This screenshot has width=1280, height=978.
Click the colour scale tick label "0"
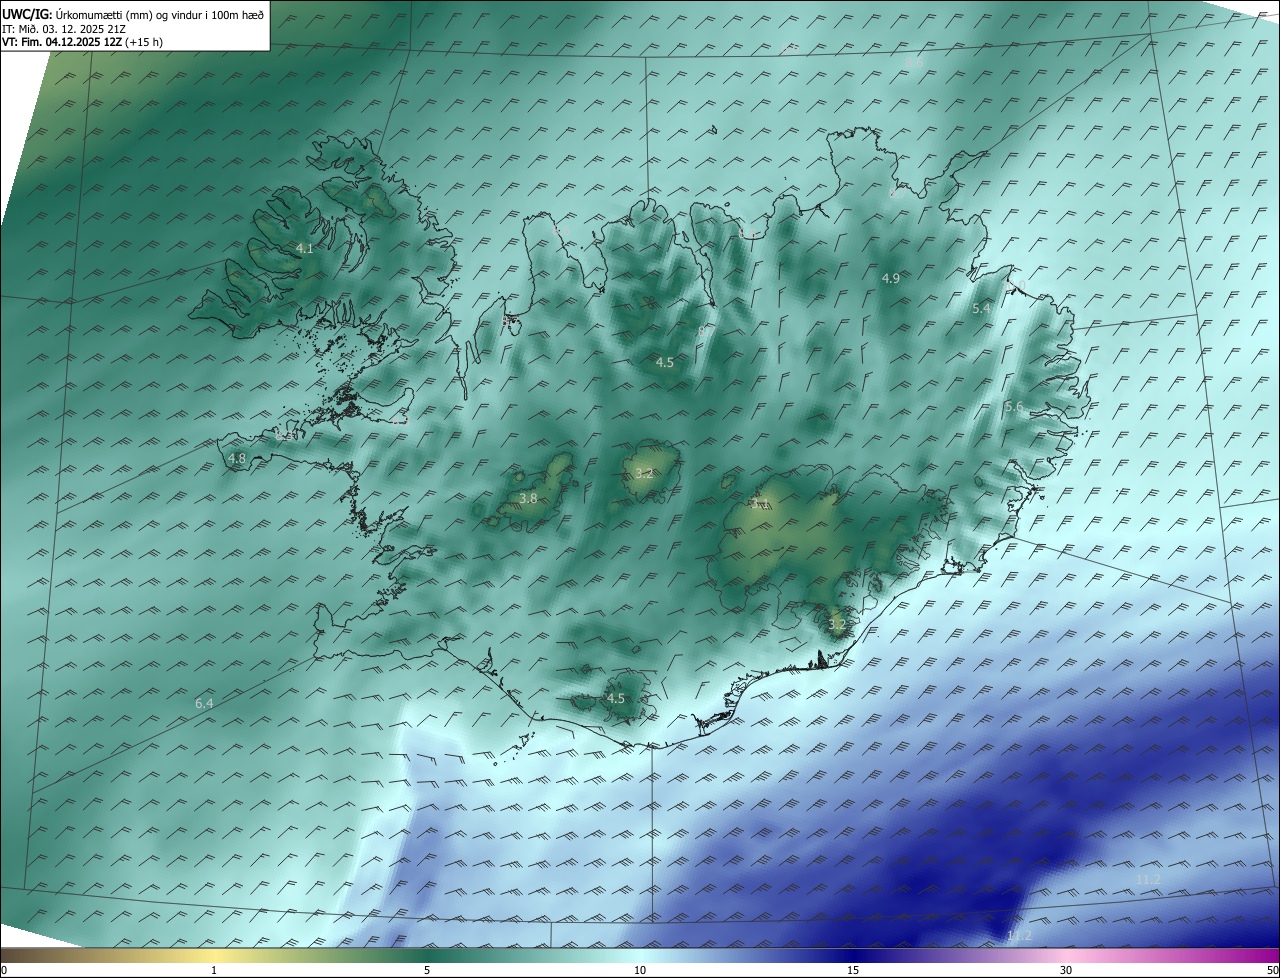4,970
